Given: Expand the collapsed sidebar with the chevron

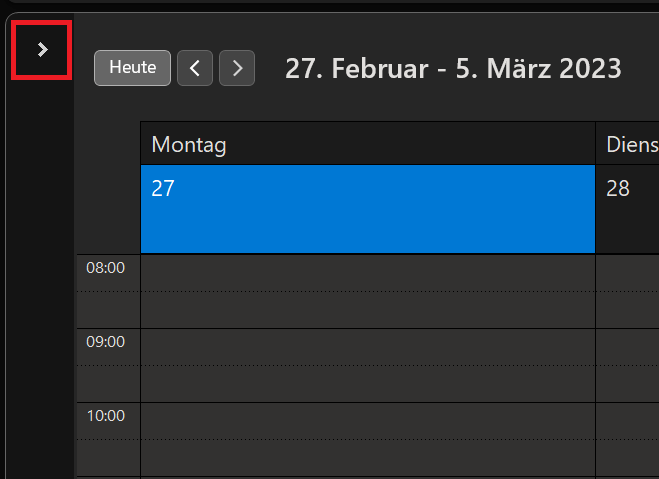Looking at the screenshot, I should click(x=42, y=50).
